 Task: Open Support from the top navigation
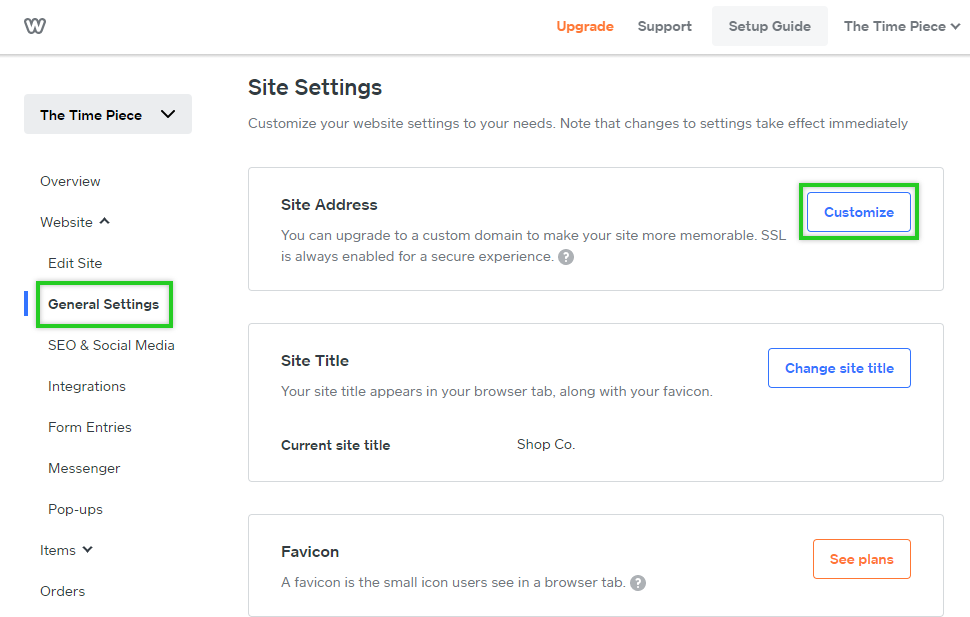pos(665,26)
